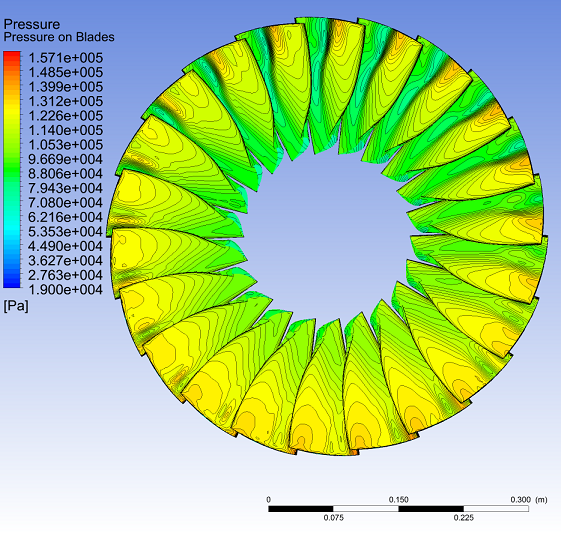Click the 1.571e+005 maximum legend value
Screen dimensions: 561x533
point(65,58)
